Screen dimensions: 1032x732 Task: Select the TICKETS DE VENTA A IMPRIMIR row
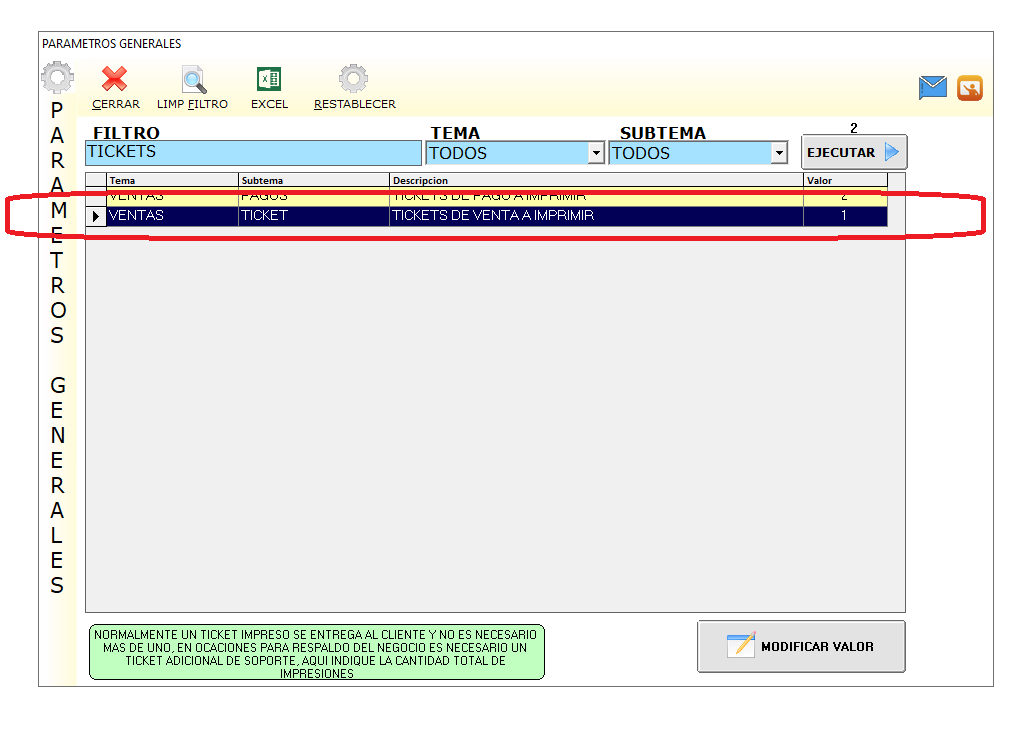tap(595, 216)
